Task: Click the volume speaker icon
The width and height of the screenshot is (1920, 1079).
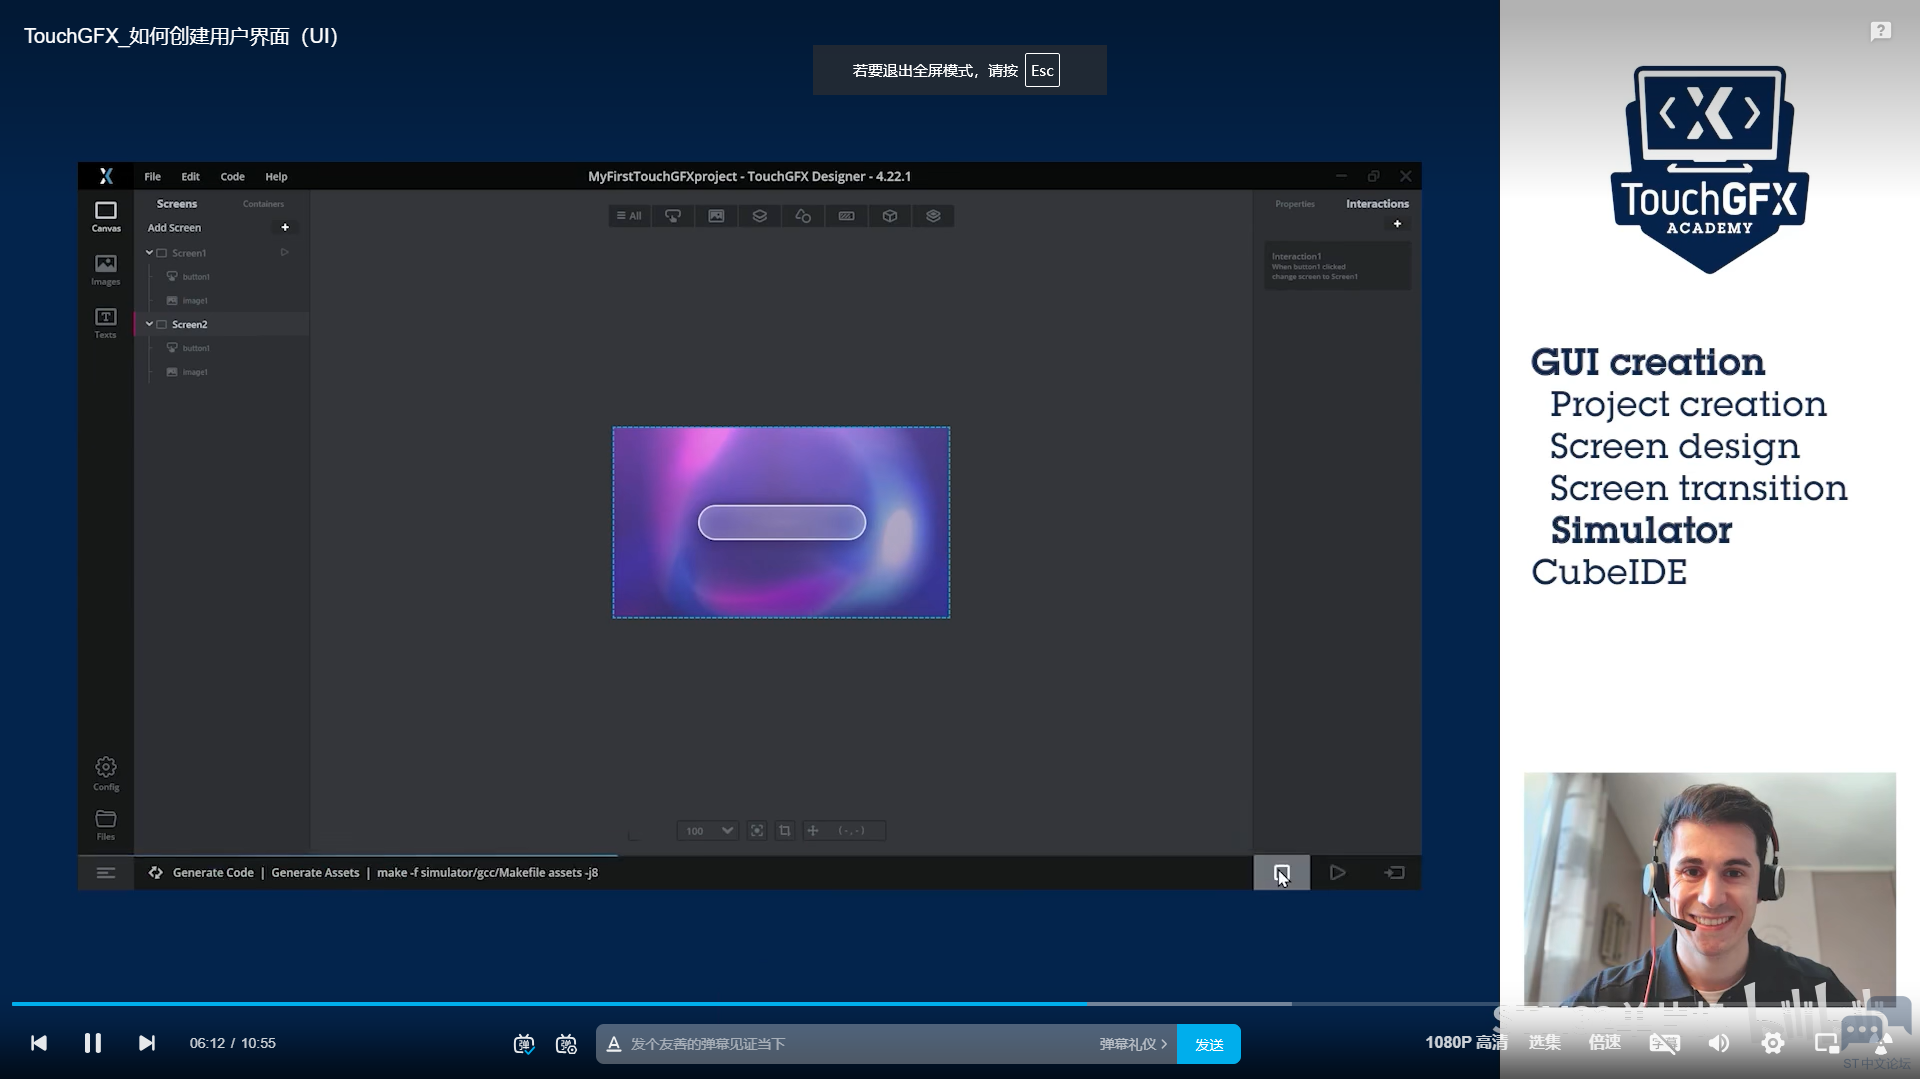Action: pyautogui.click(x=1719, y=1043)
